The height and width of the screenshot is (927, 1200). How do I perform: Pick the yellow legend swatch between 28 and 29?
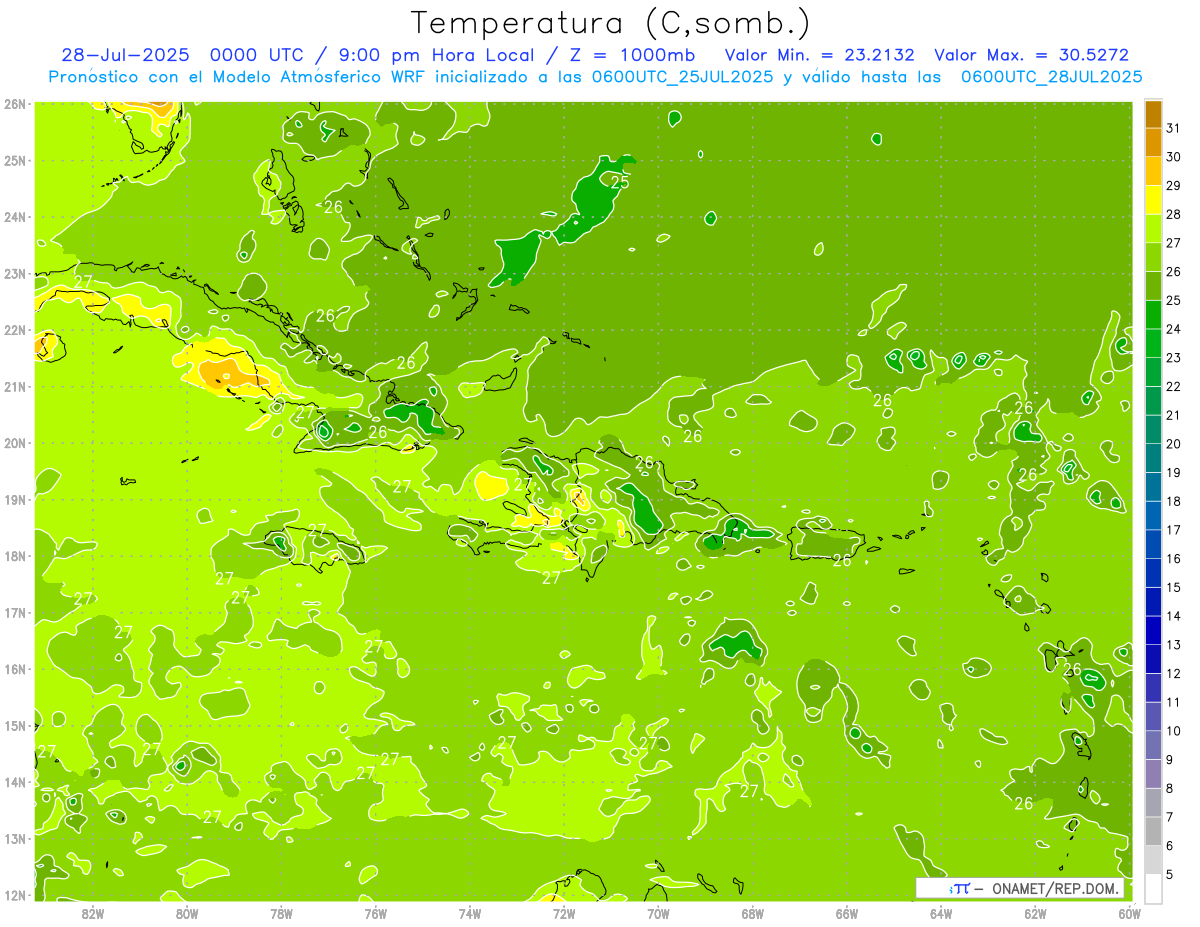tap(1153, 199)
